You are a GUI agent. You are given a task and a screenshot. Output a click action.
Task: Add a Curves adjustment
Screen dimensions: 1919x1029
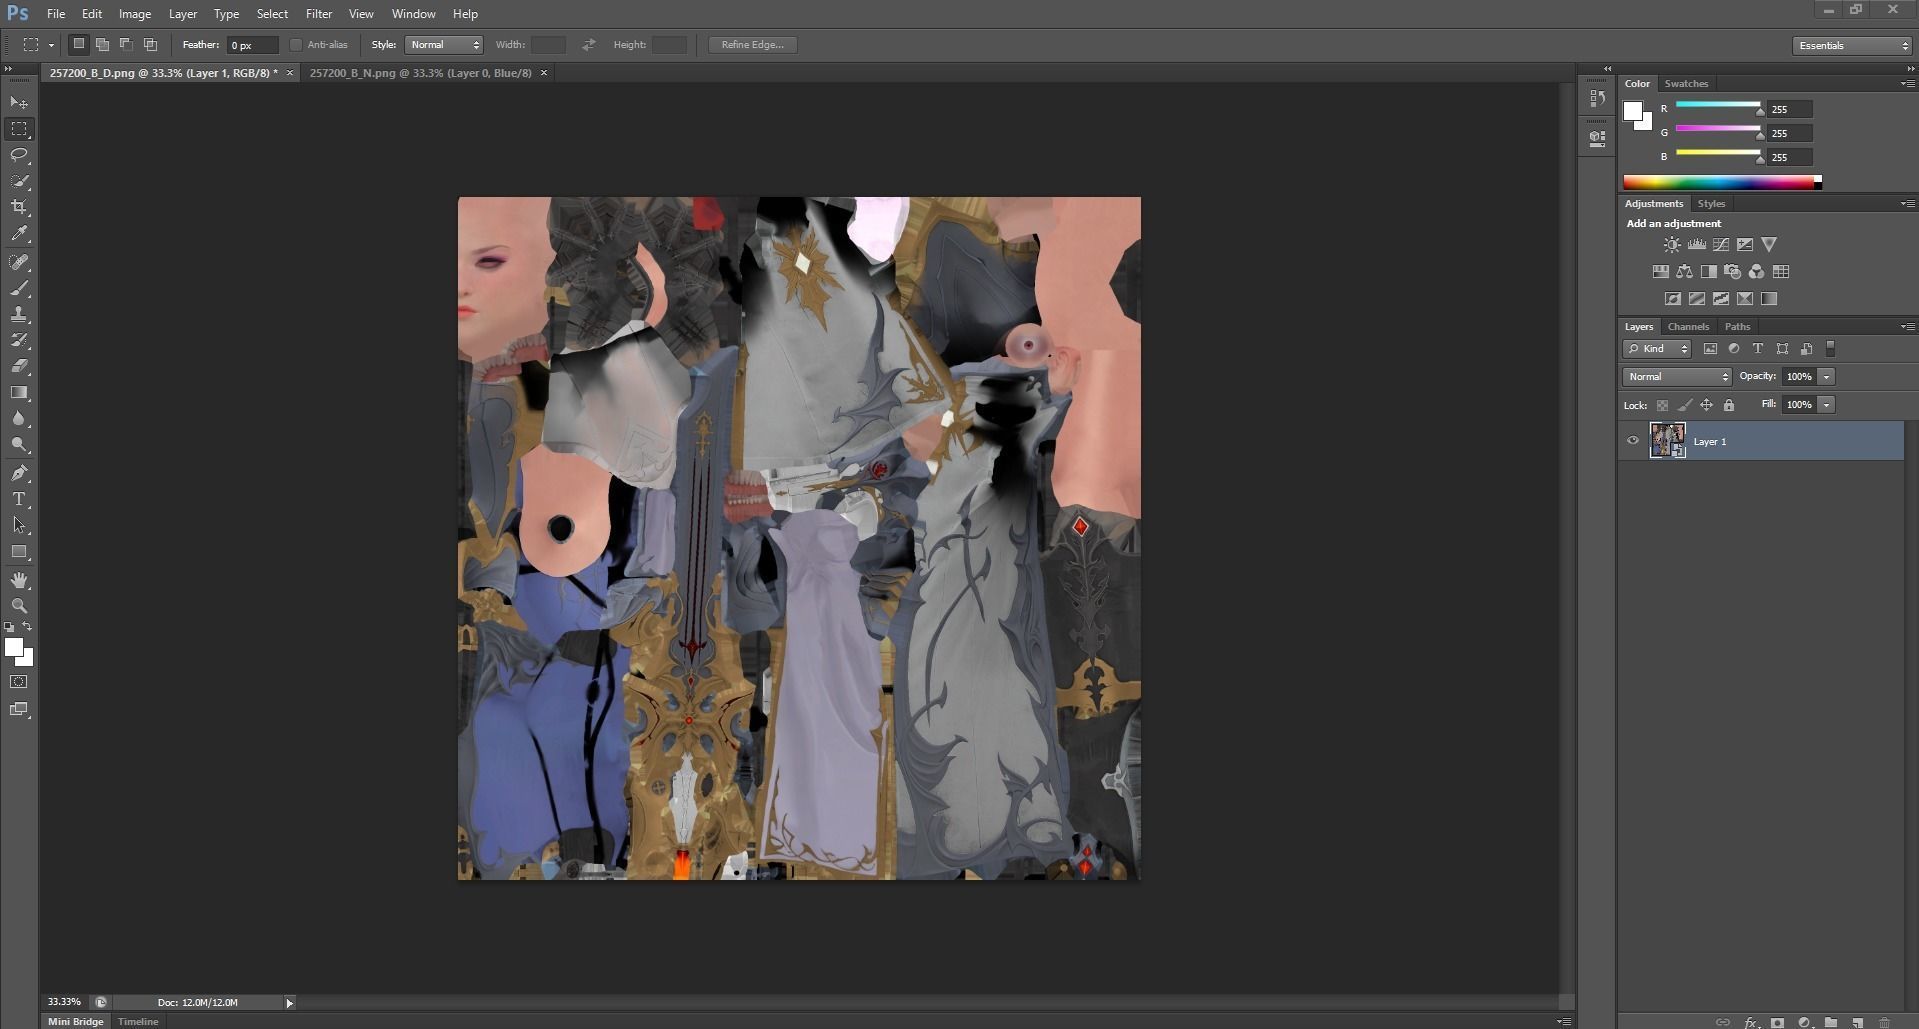click(x=1721, y=245)
